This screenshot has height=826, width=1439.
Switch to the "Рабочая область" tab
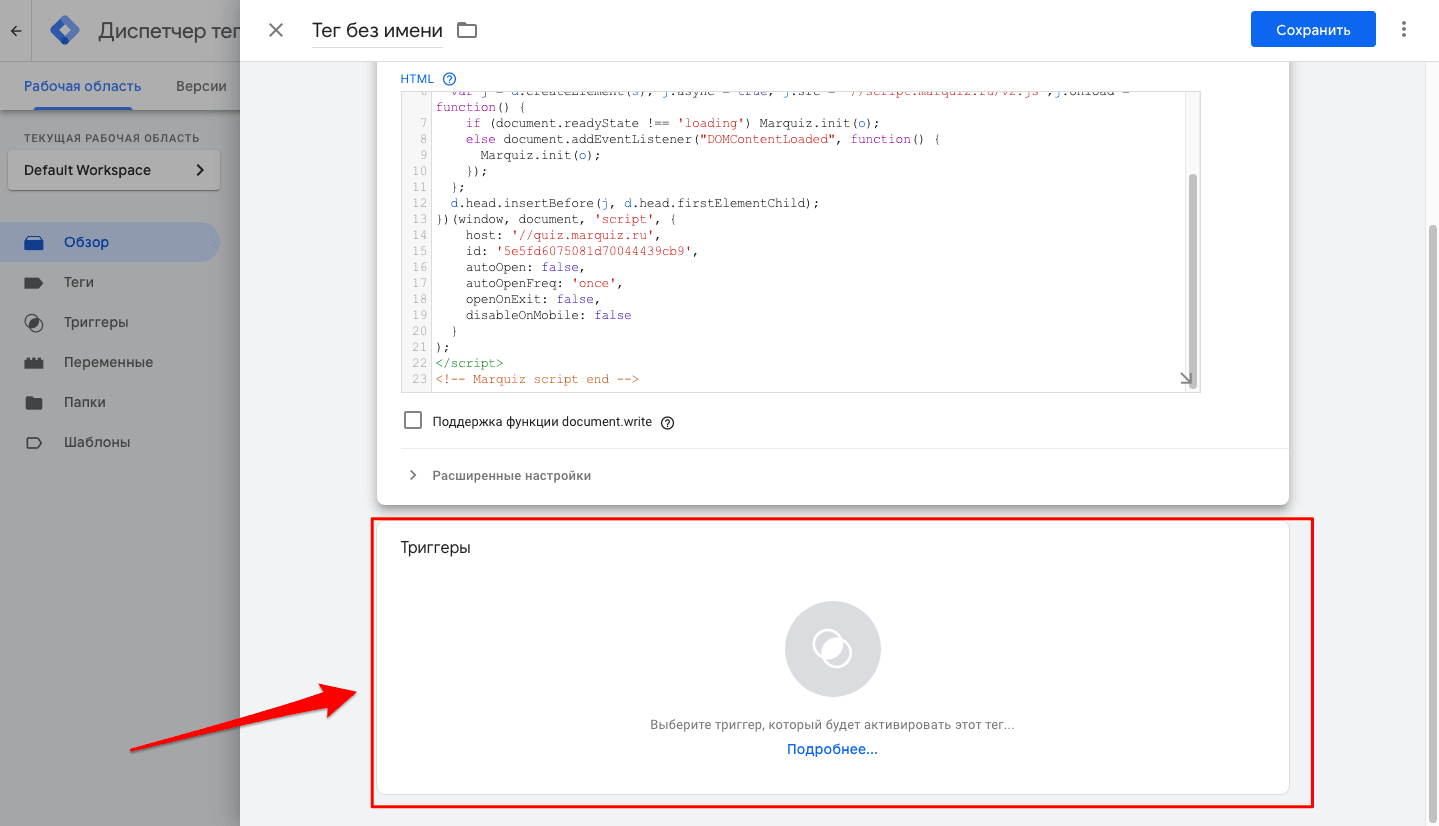coord(83,86)
